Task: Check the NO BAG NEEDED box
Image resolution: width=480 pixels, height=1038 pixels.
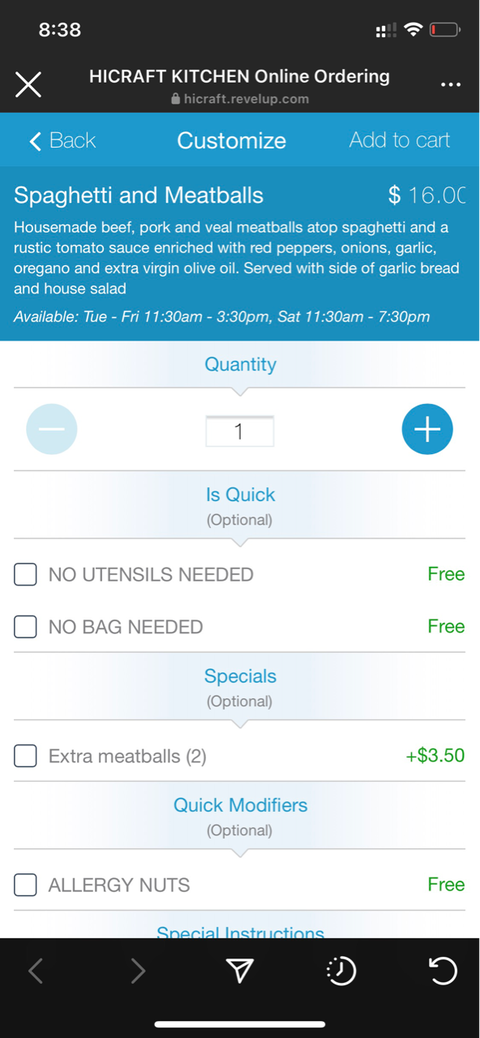Action: [25, 626]
